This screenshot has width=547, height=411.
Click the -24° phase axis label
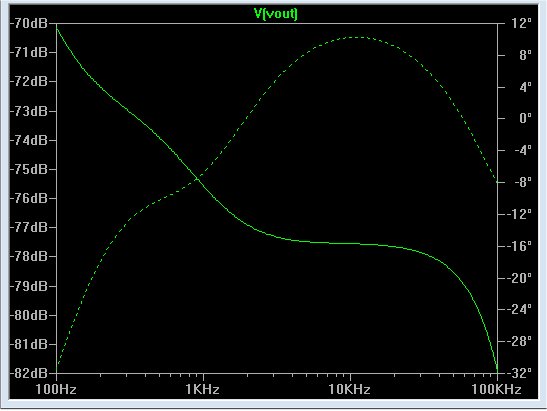coord(519,309)
